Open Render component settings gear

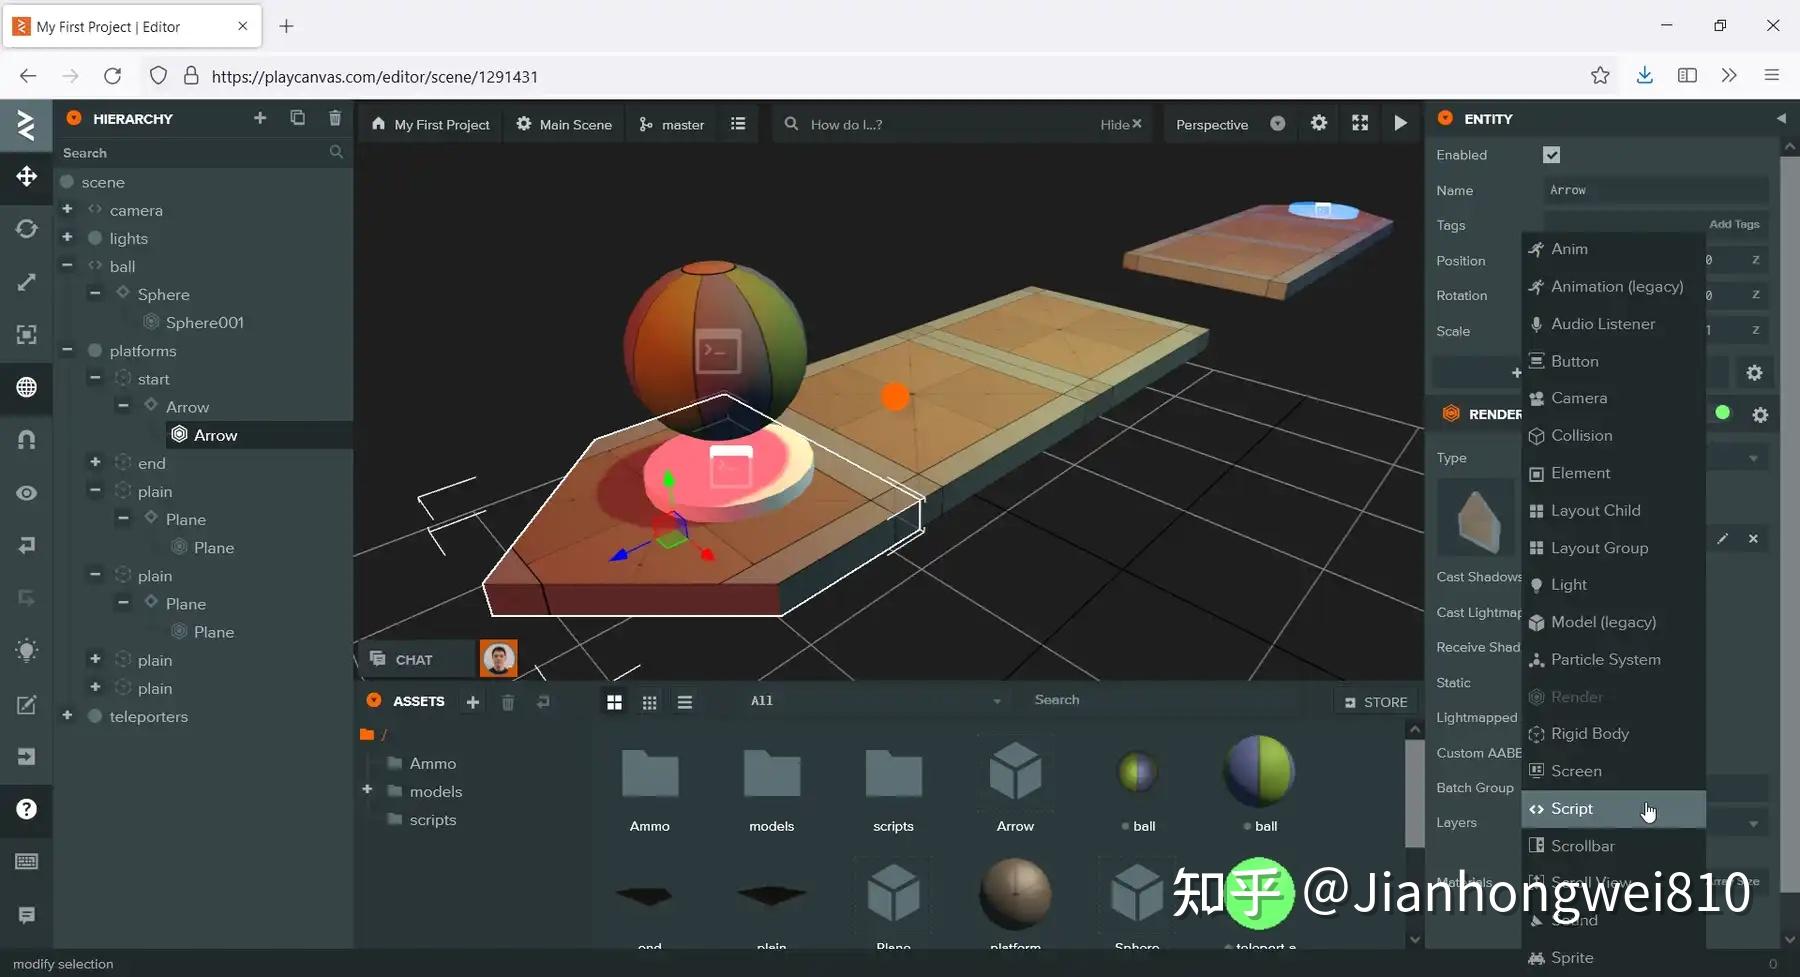click(x=1760, y=414)
